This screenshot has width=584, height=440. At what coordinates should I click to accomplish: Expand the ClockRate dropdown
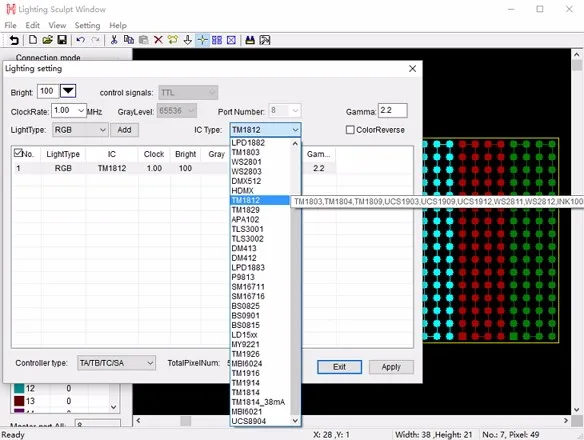(69, 111)
